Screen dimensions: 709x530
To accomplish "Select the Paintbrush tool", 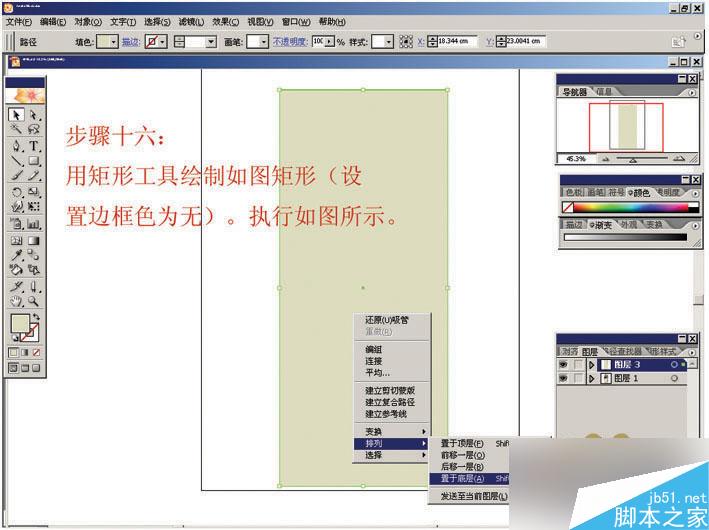I will pos(17,175).
